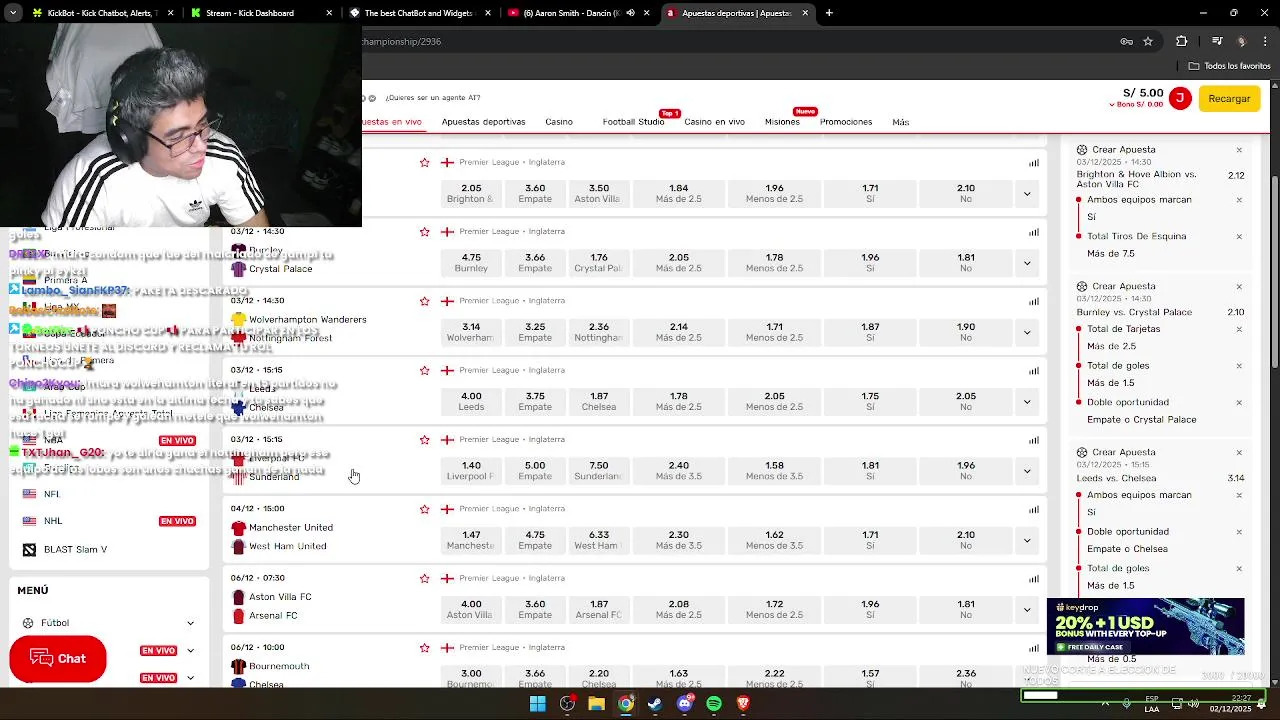Remove Leeds vs Chelsea bet from slip

click(x=1239, y=453)
